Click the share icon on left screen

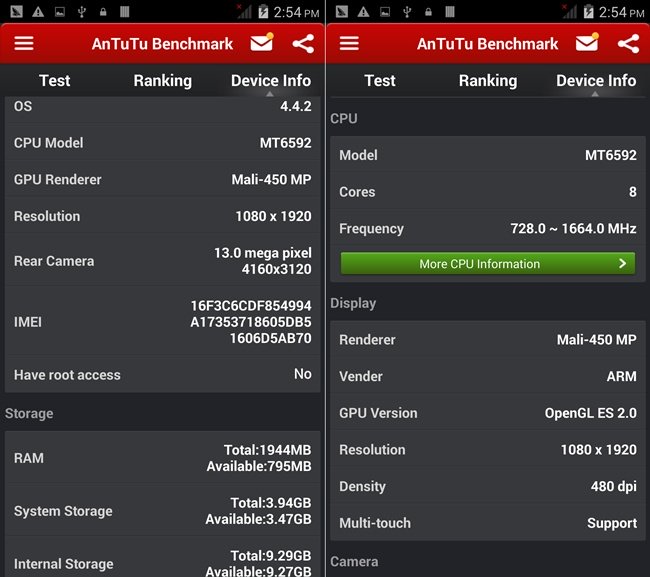(303, 44)
